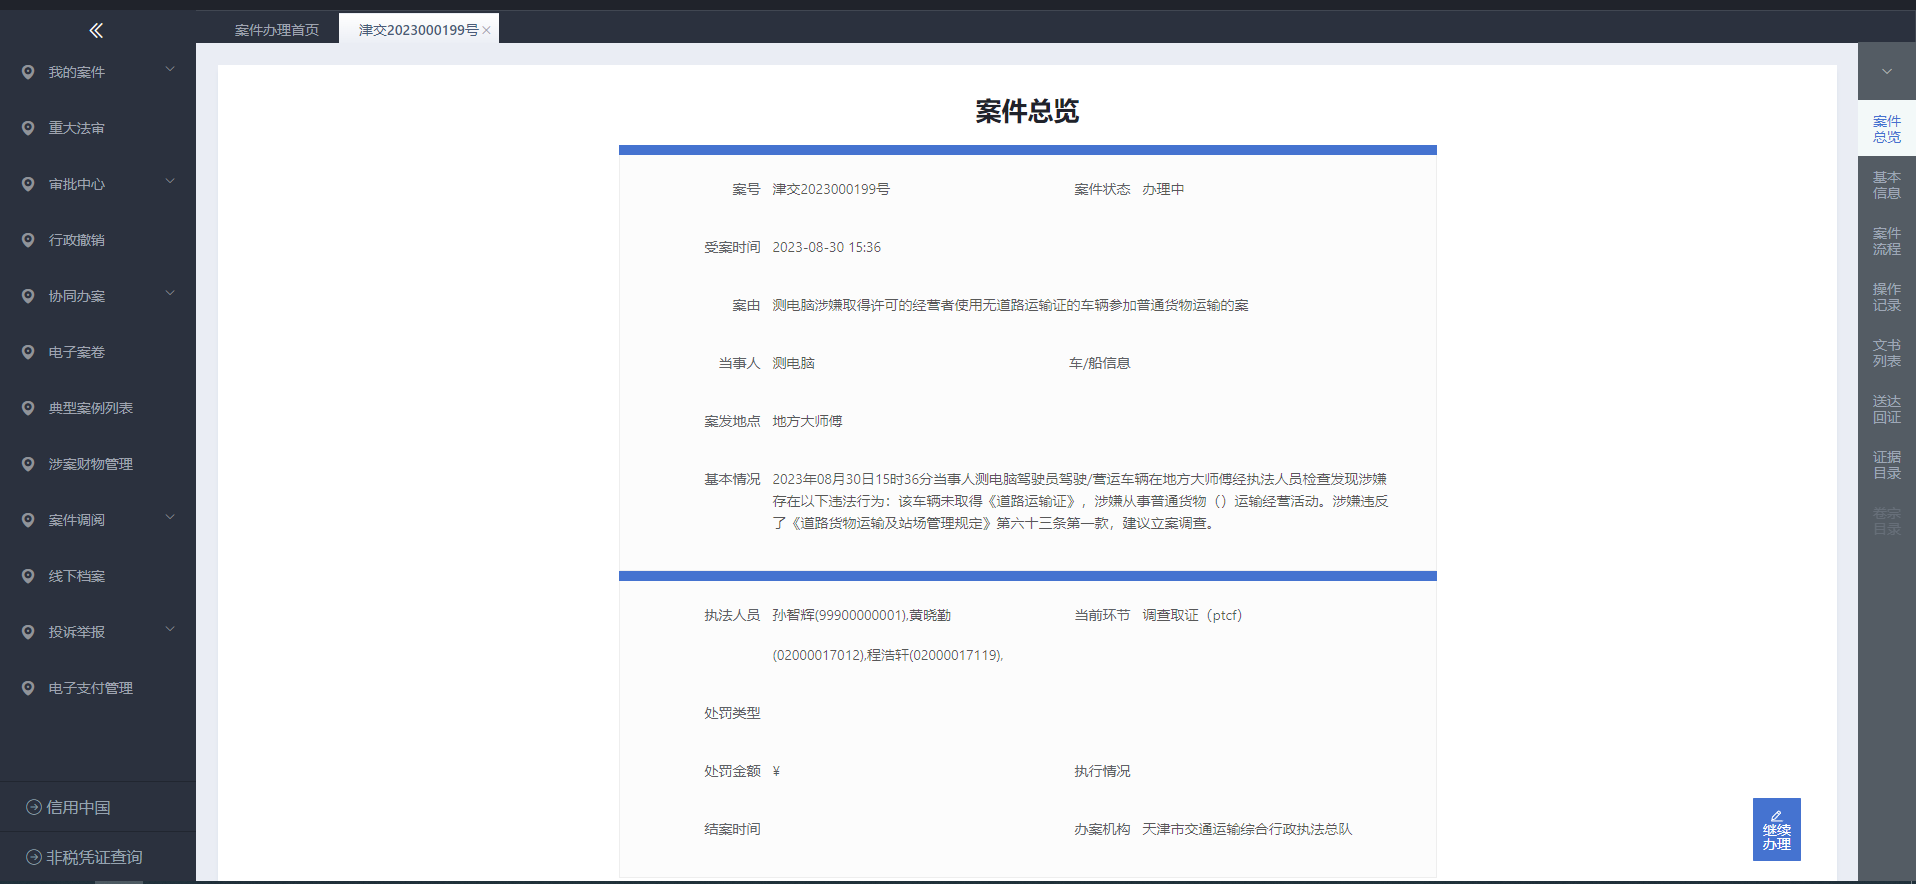Click the pin icon beside 电子支付管理

(28, 688)
